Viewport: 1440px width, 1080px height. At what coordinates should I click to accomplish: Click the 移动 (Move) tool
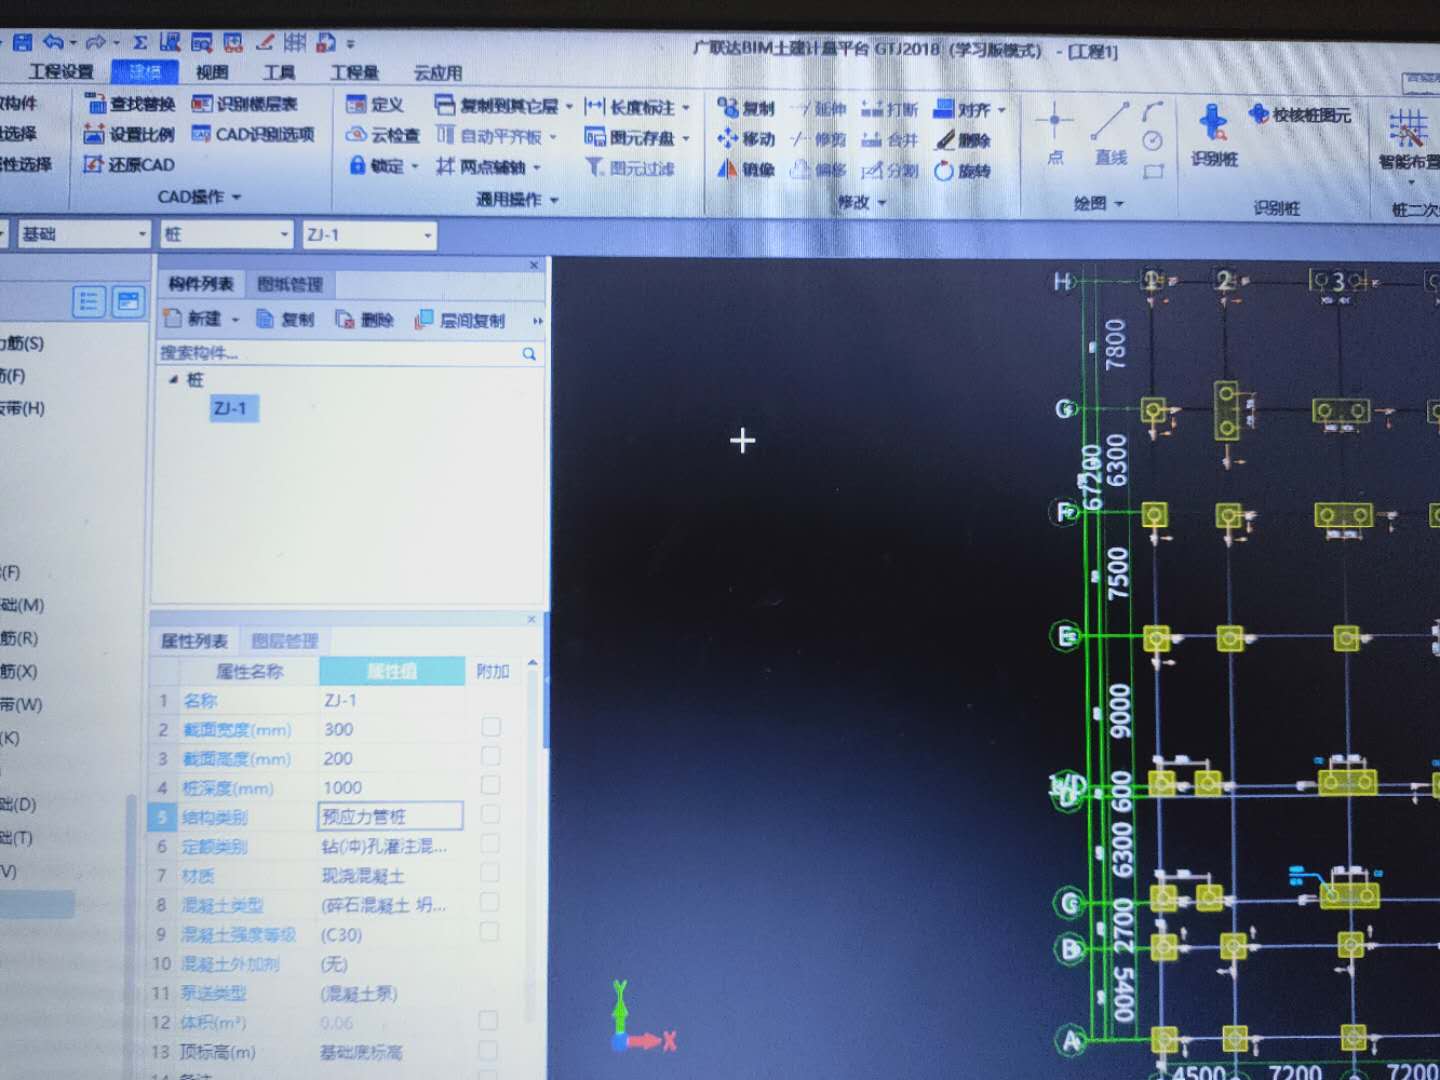point(746,139)
